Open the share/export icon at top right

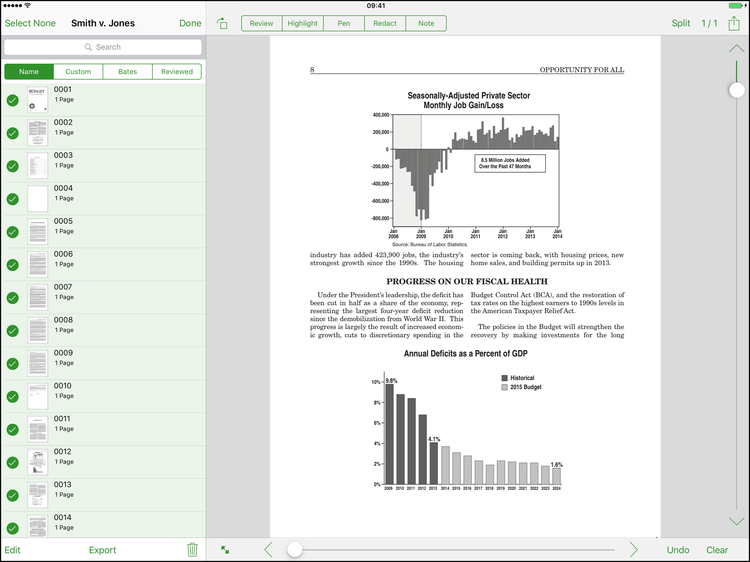click(736, 23)
